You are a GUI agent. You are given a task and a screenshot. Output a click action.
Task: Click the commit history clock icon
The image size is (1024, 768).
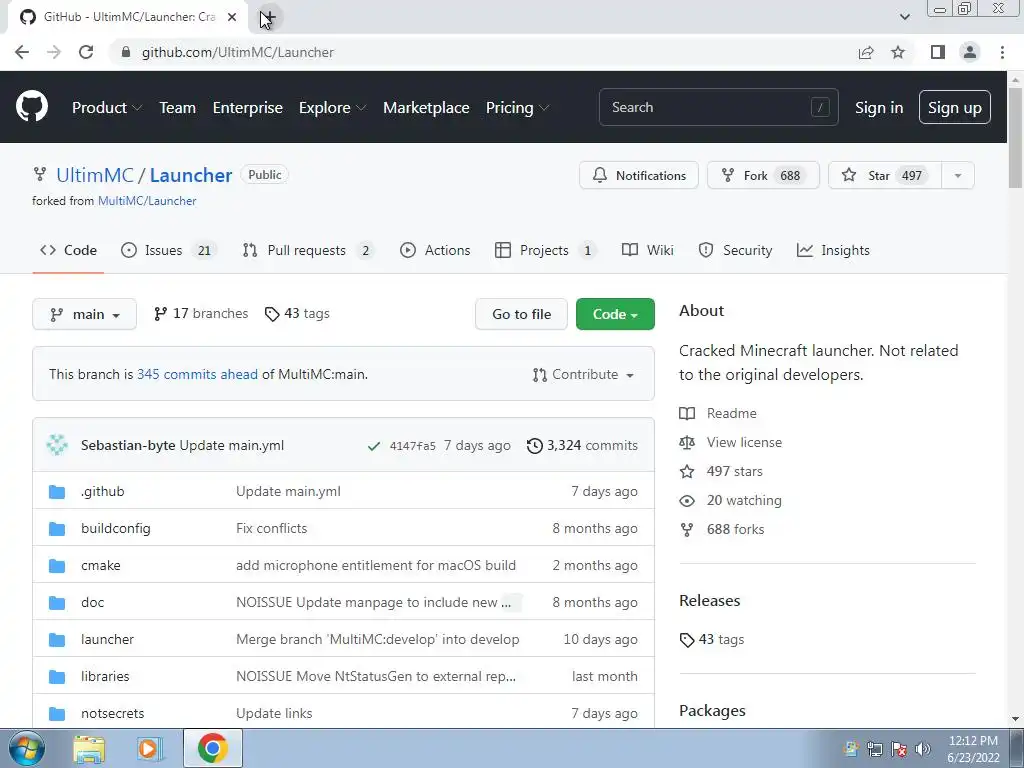point(534,445)
